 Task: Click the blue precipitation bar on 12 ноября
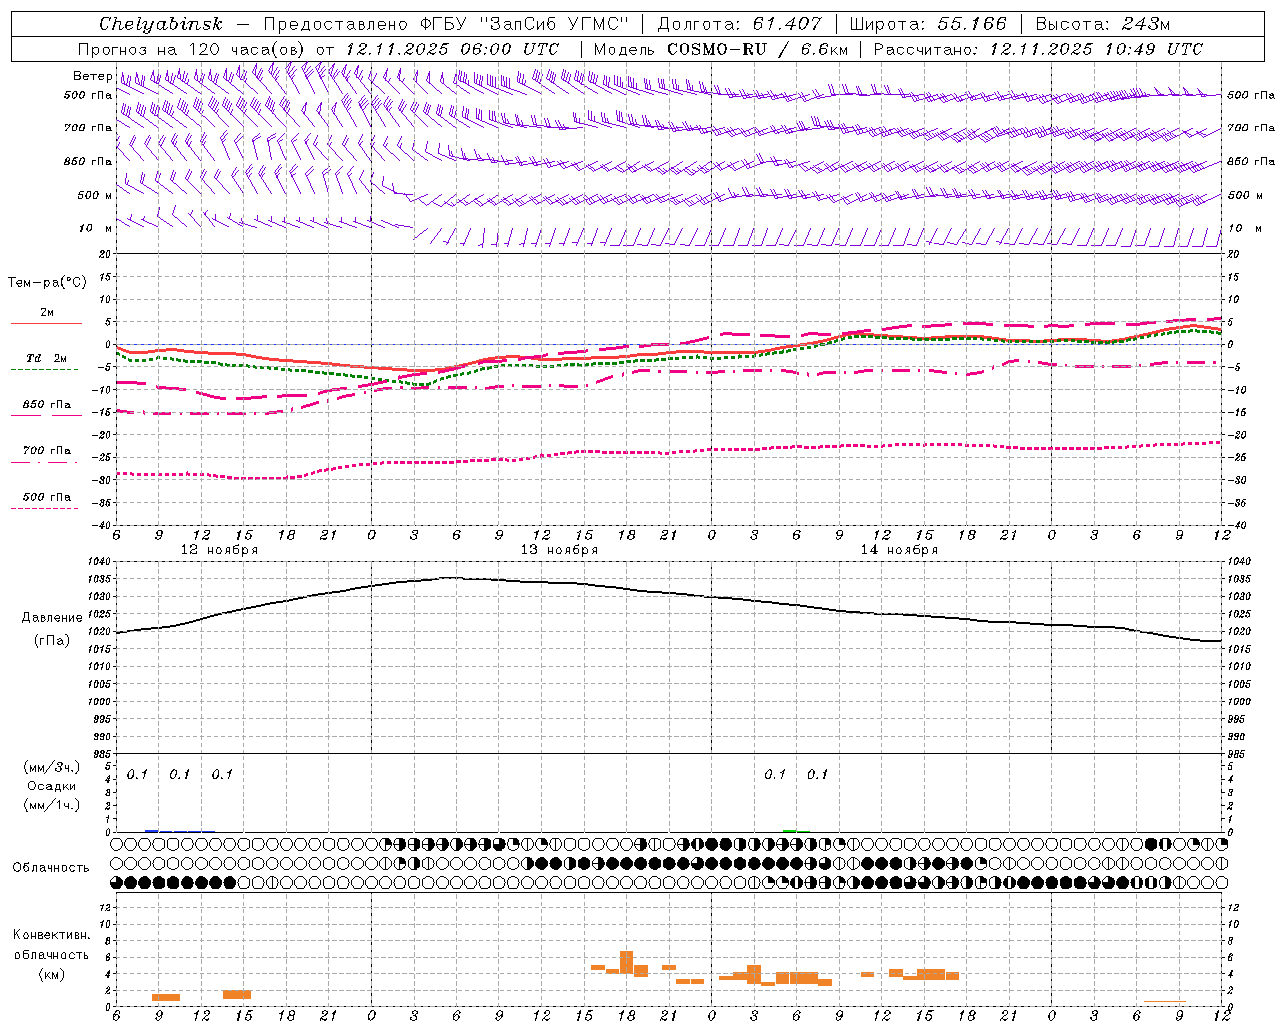[152, 831]
